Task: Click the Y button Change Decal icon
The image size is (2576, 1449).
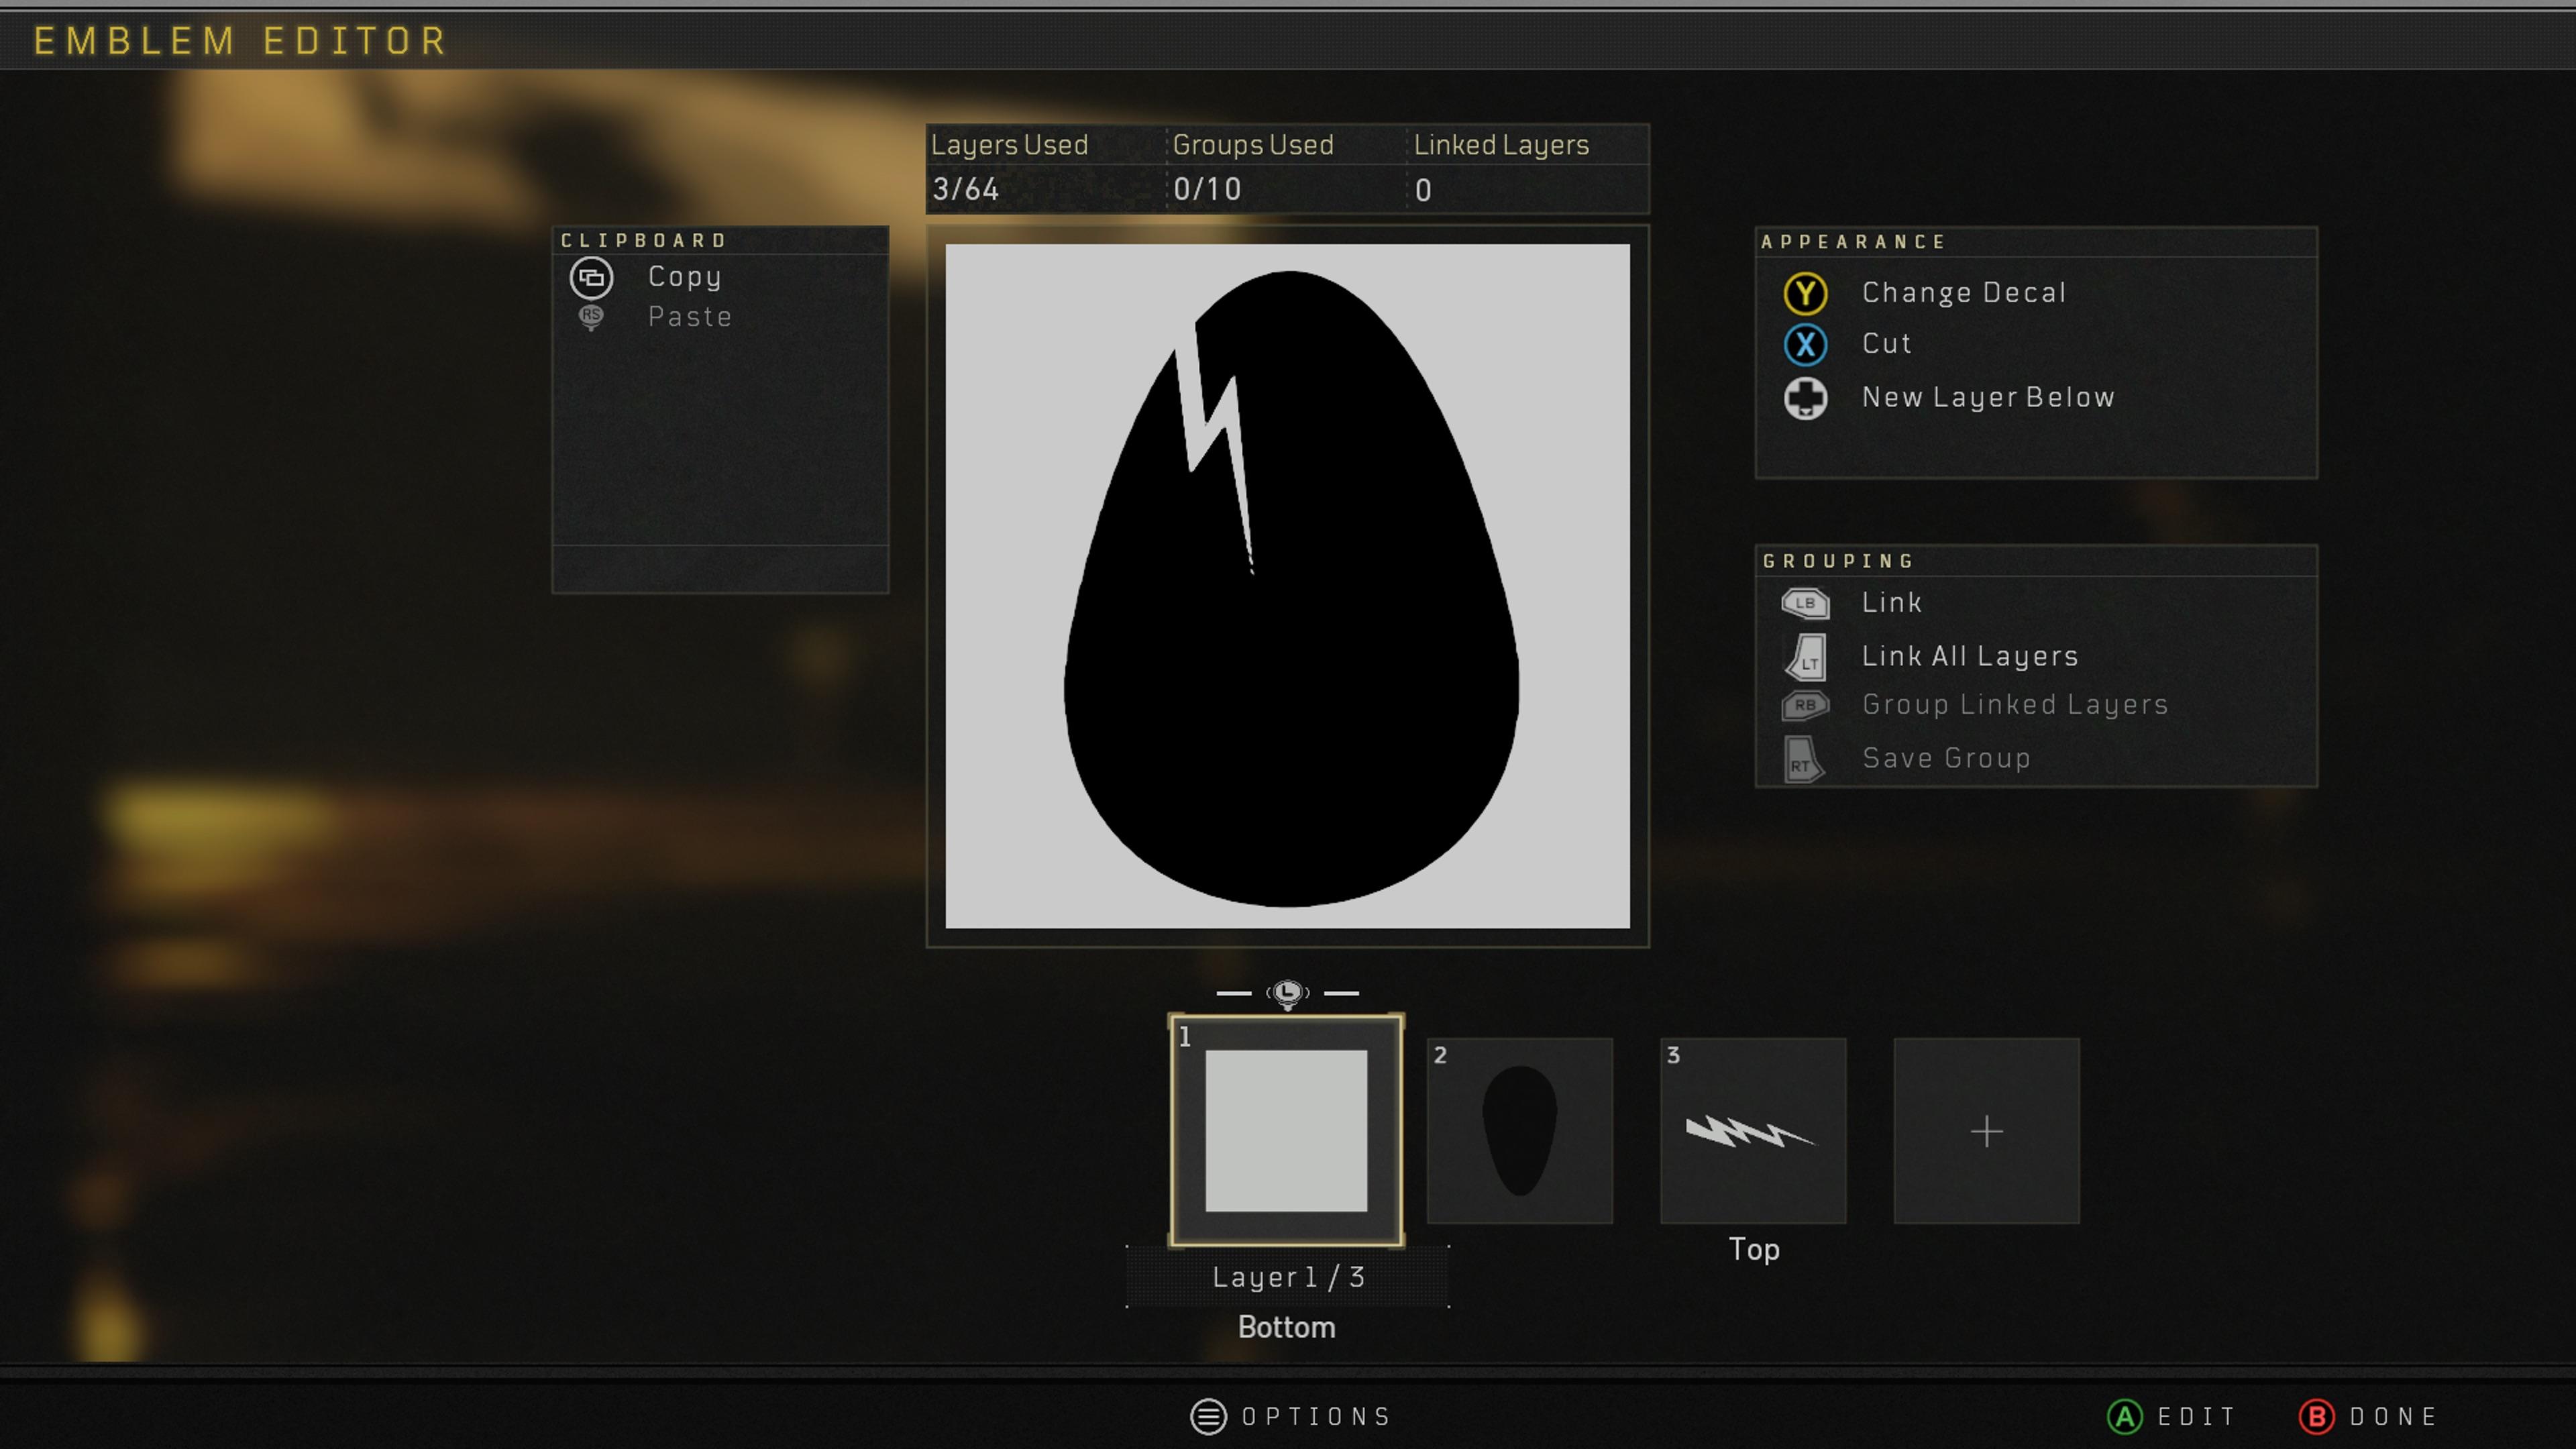Action: click(x=1805, y=293)
